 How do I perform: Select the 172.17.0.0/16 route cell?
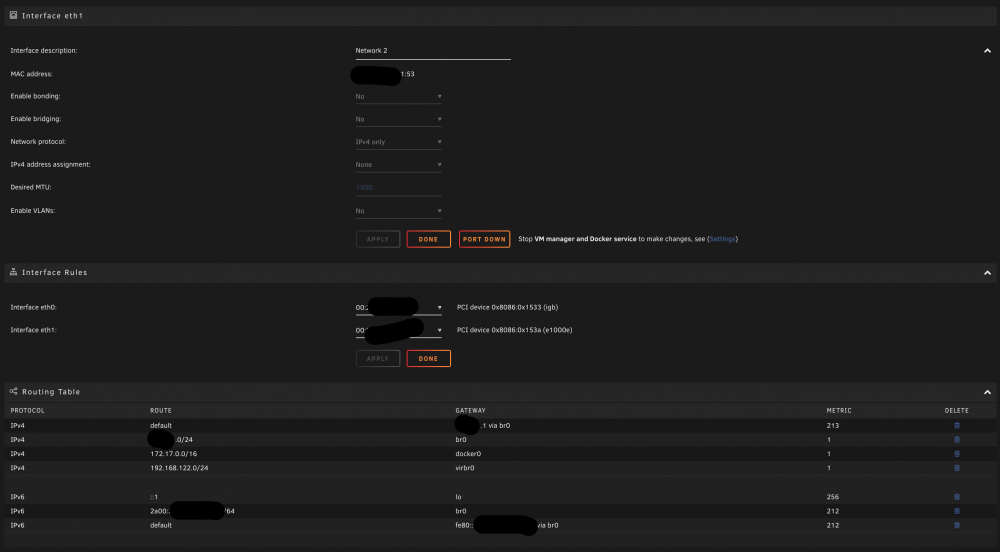pyautogui.click(x=173, y=454)
